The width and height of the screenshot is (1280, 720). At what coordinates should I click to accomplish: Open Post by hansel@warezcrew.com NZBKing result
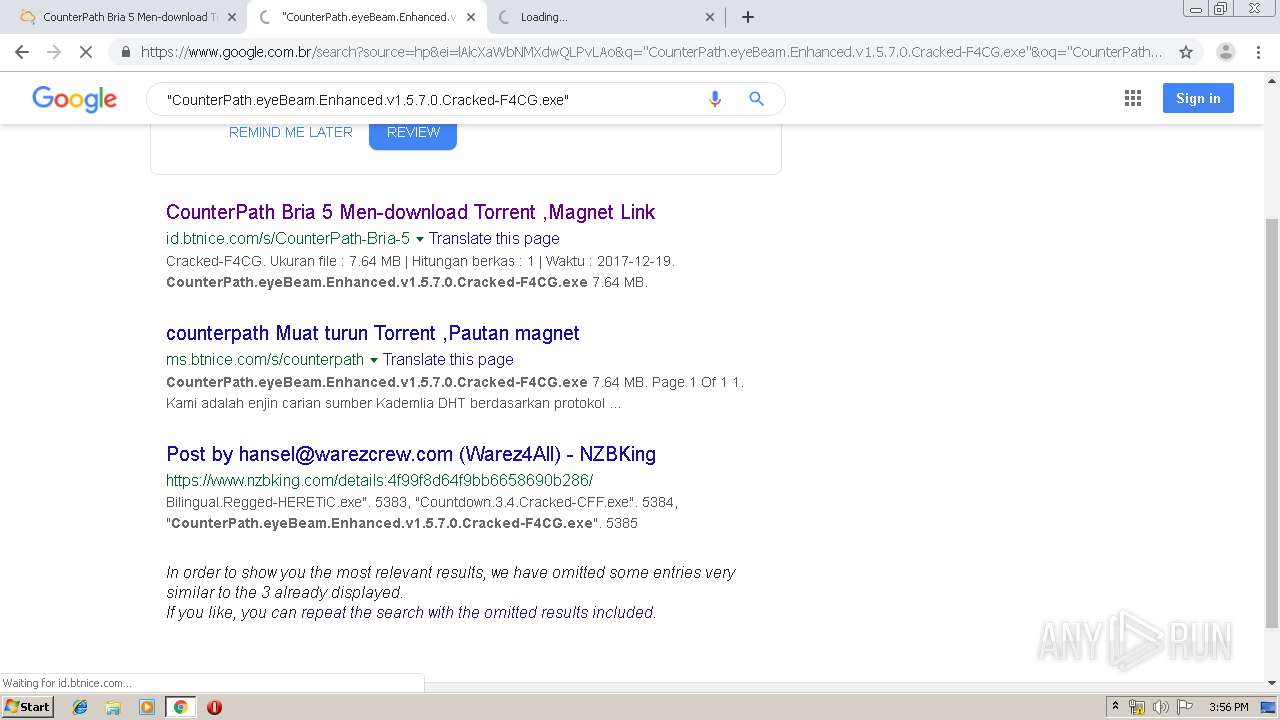(411, 454)
